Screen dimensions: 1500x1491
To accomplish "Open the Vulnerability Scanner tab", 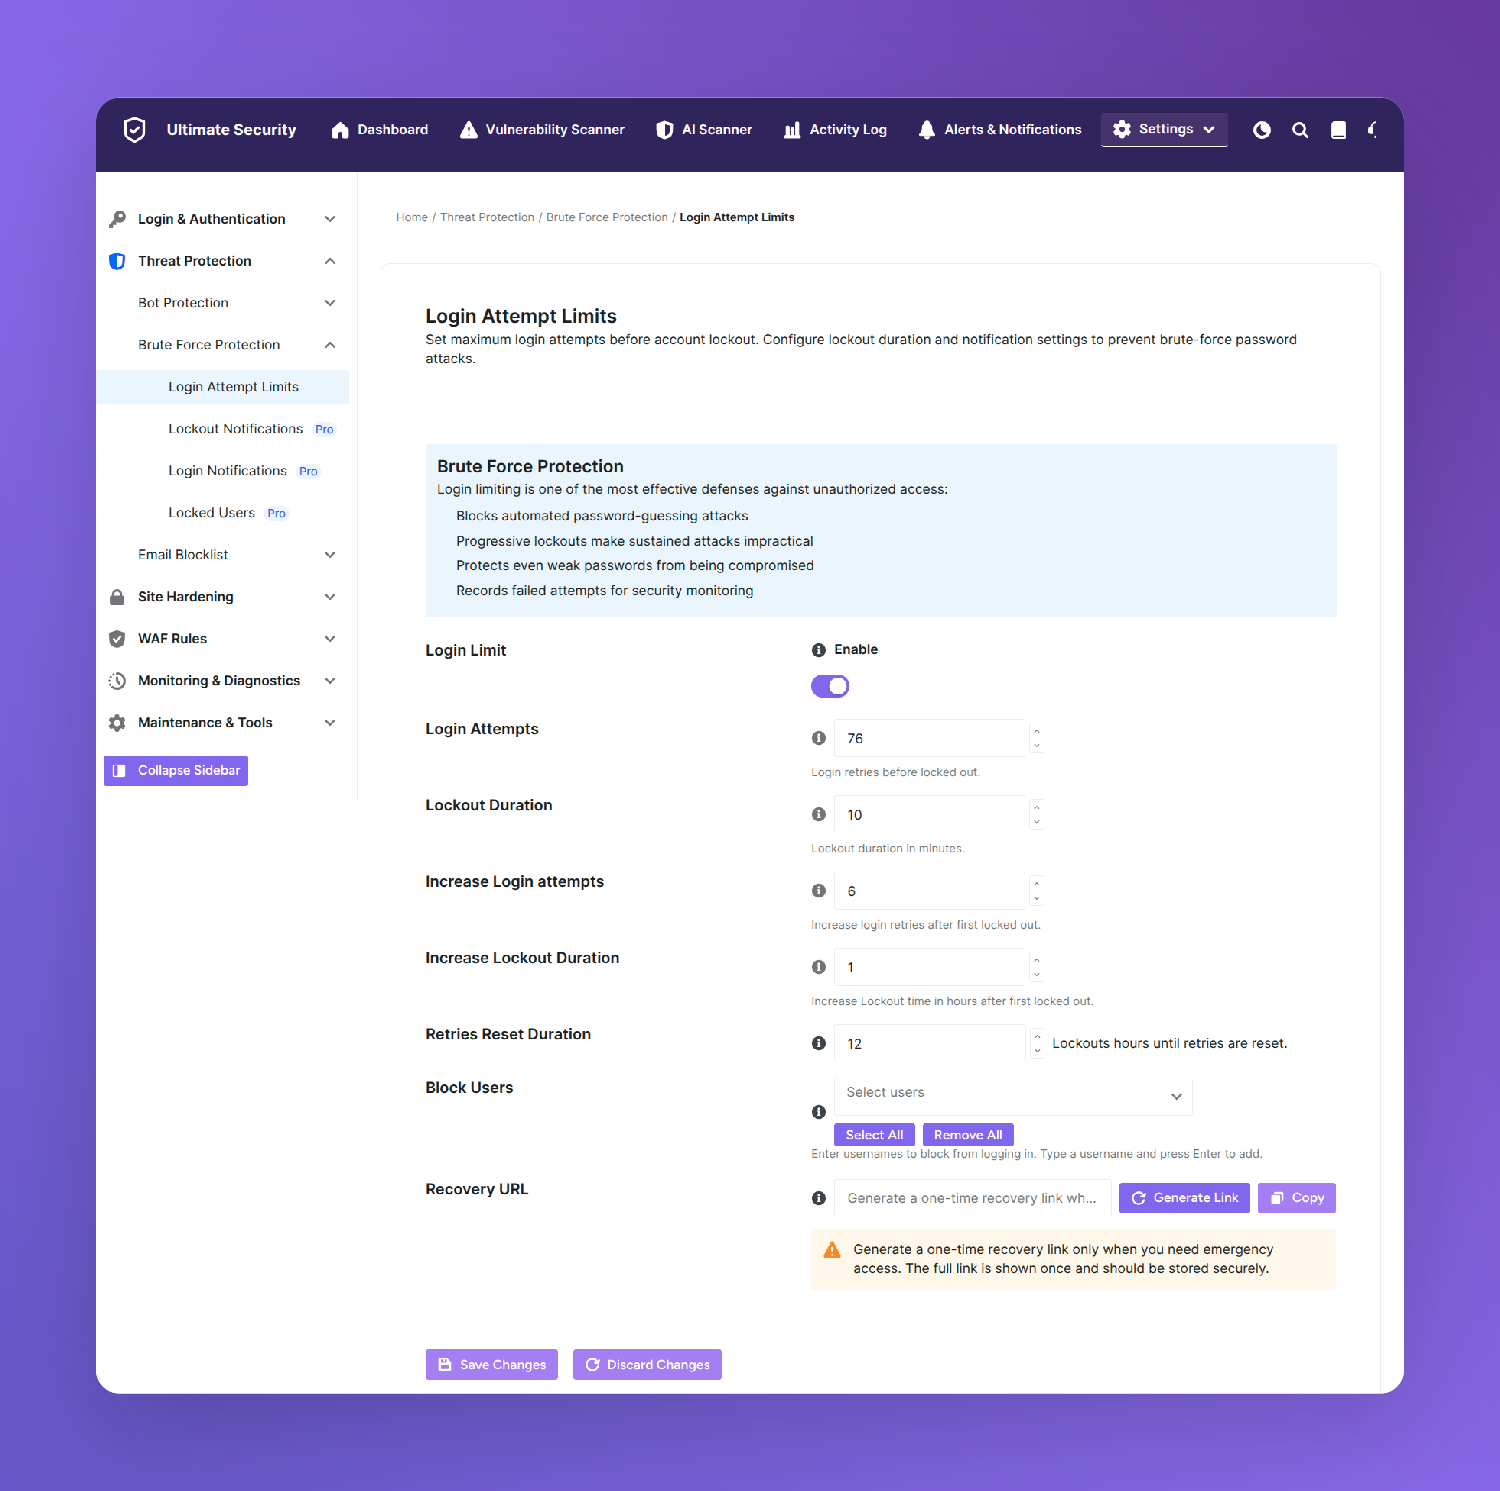I will coord(542,130).
